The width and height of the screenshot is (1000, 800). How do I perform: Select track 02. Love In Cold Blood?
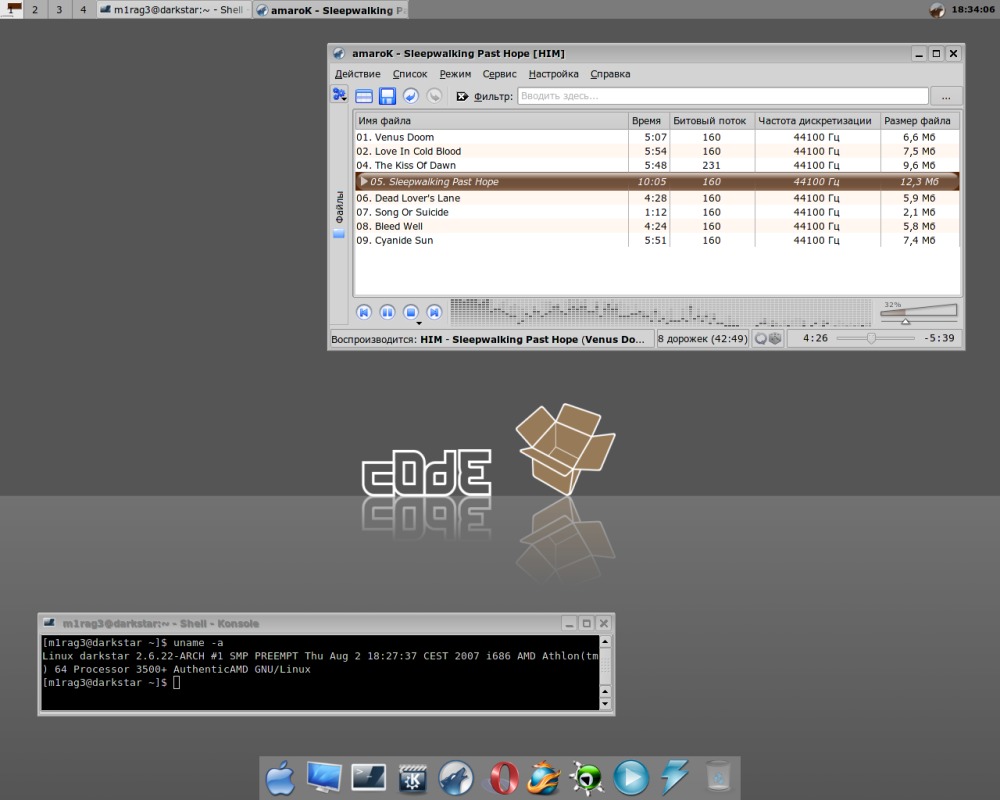tap(657, 151)
